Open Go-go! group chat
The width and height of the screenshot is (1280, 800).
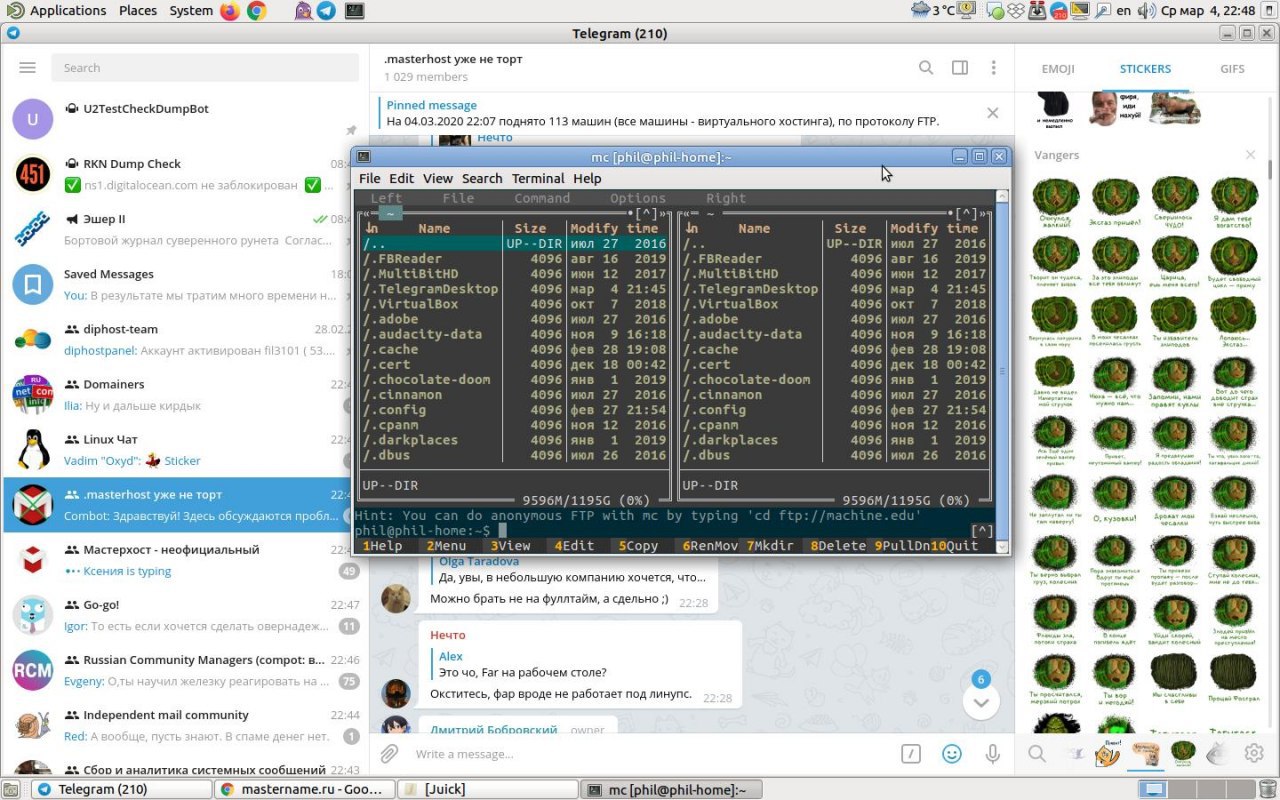coord(185,615)
